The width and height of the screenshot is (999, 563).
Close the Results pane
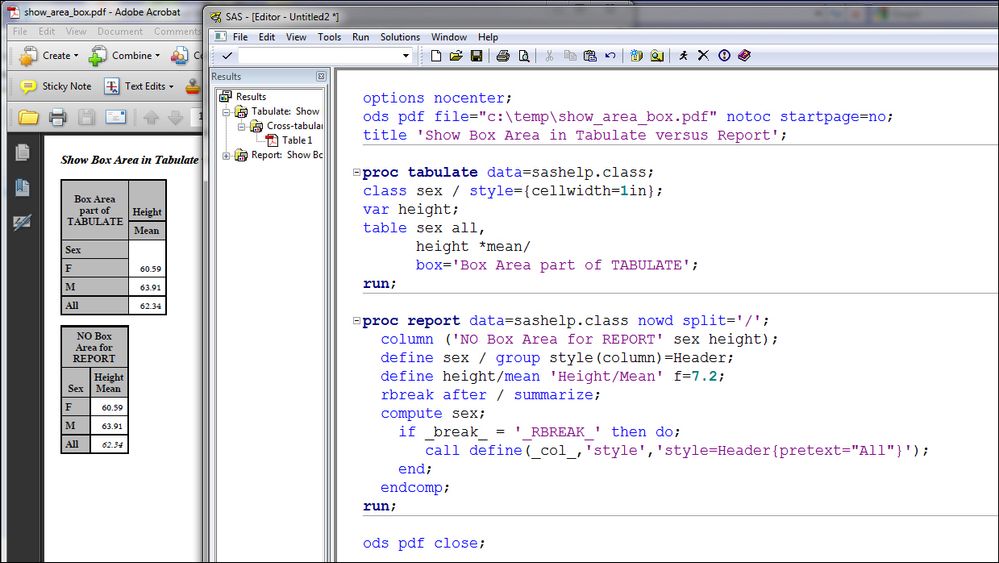pyautogui.click(x=321, y=76)
